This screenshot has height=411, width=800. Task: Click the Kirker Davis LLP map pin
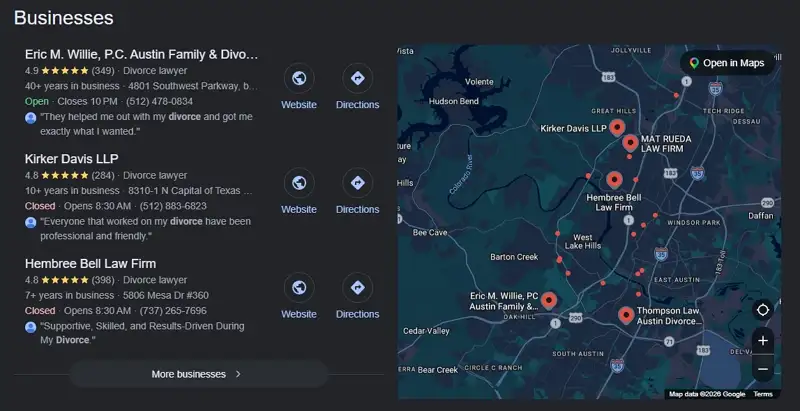click(x=617, y=127)
